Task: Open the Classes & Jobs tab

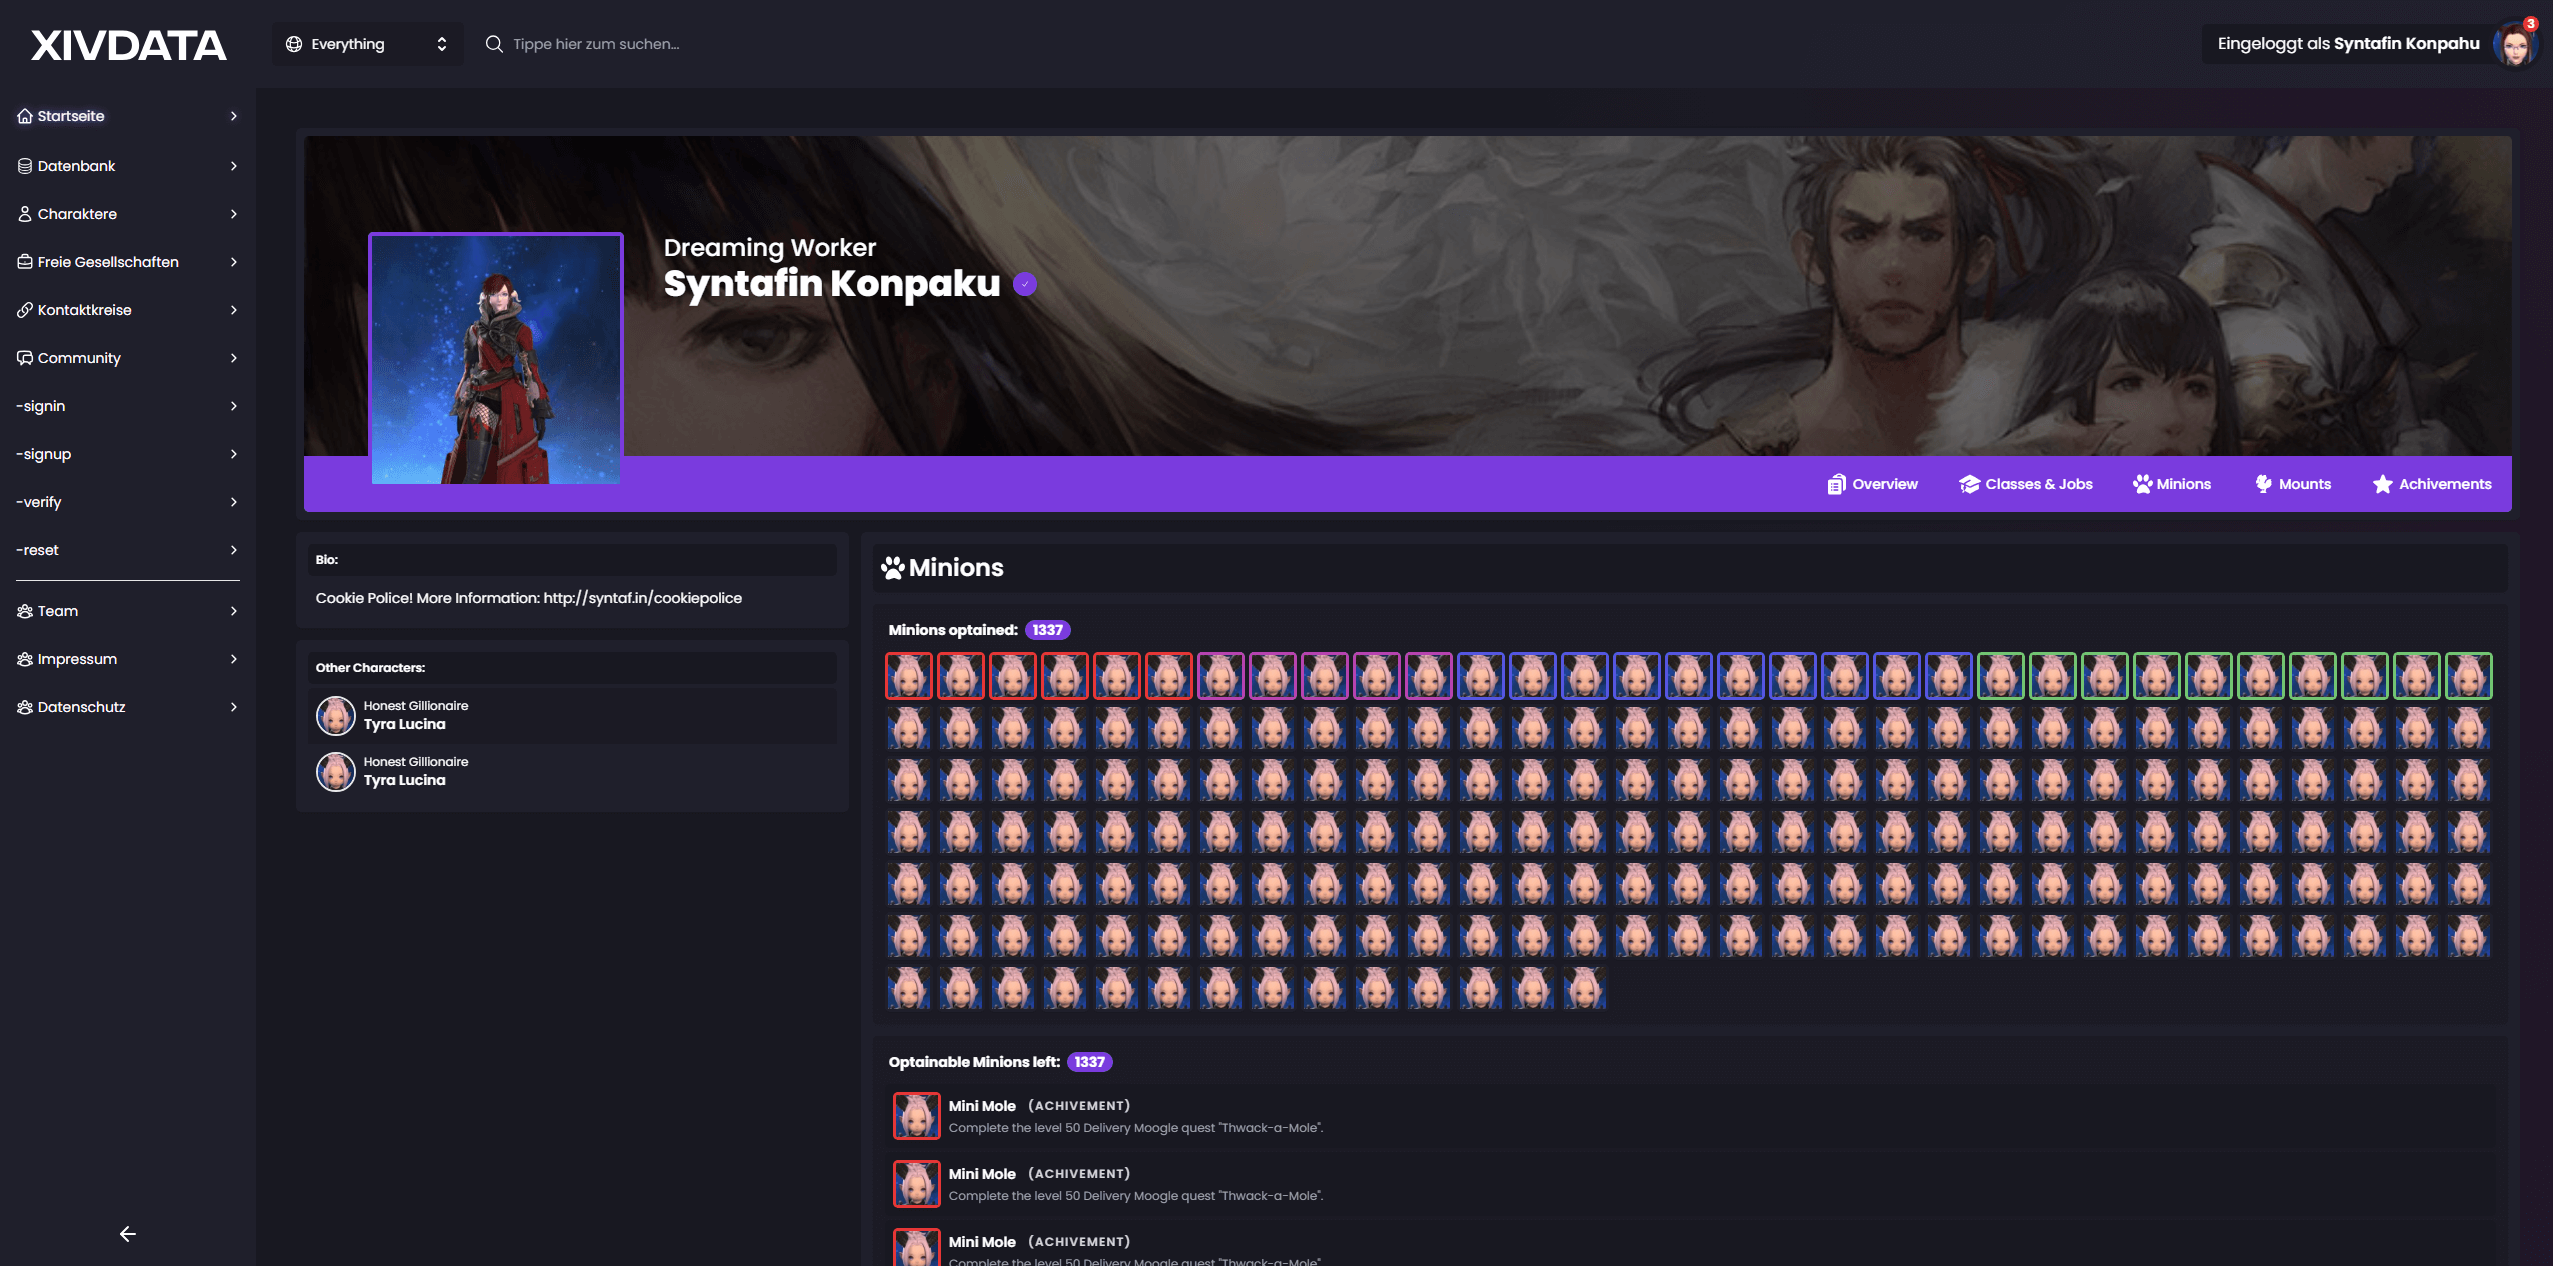Action: (x=2026, y=484)
